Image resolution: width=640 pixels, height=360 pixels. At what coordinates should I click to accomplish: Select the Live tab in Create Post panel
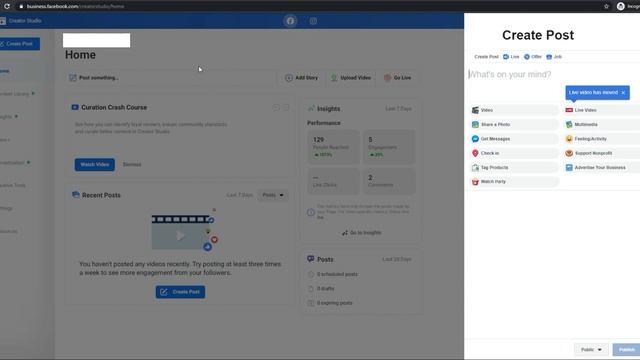(511, 57)
